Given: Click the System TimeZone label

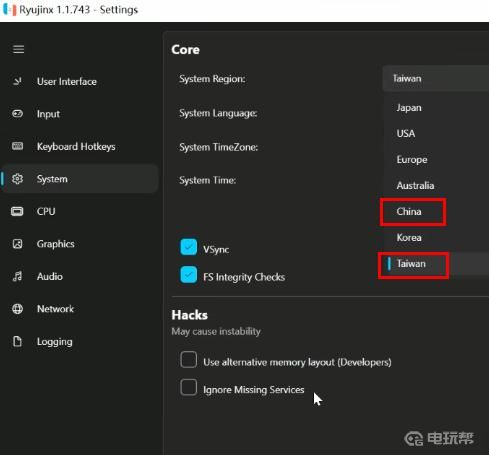Looking at the screenshot, I should (218, 147).
